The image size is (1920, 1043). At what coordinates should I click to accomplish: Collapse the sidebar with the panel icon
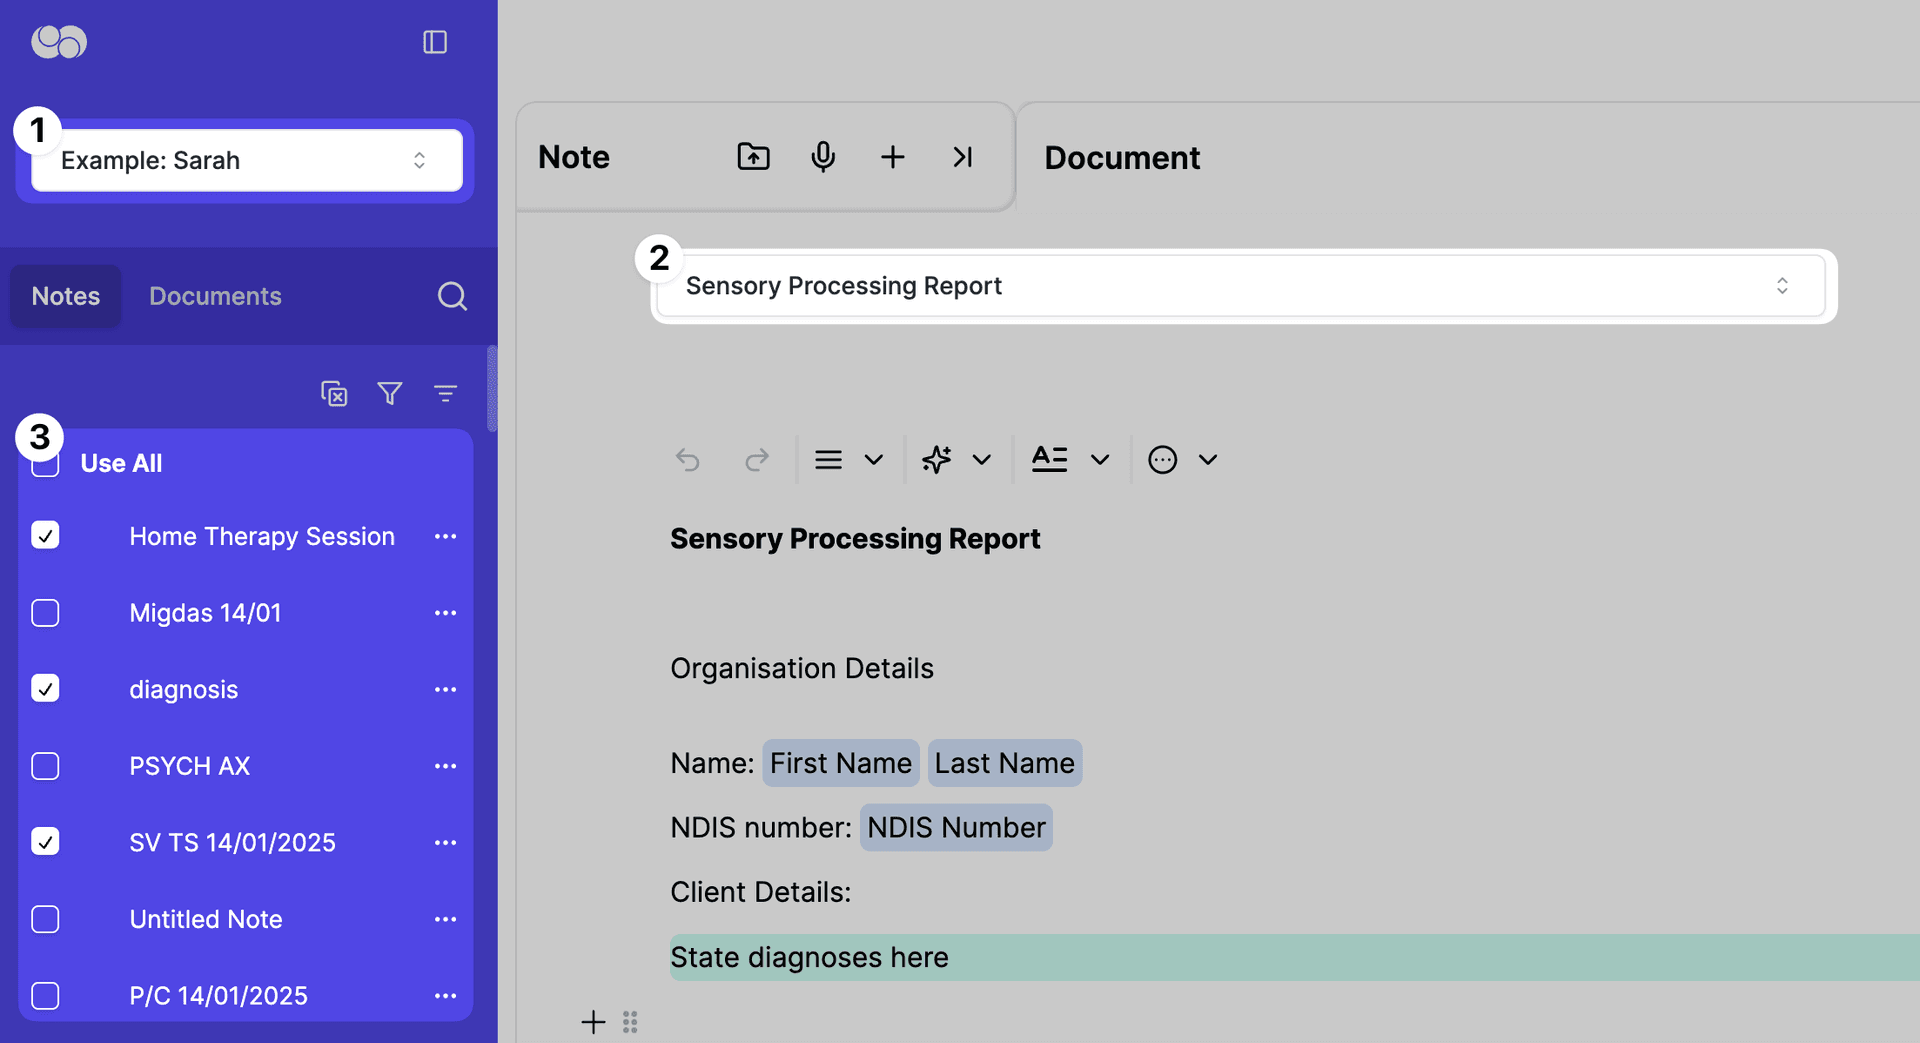click(x=435, y=42)
